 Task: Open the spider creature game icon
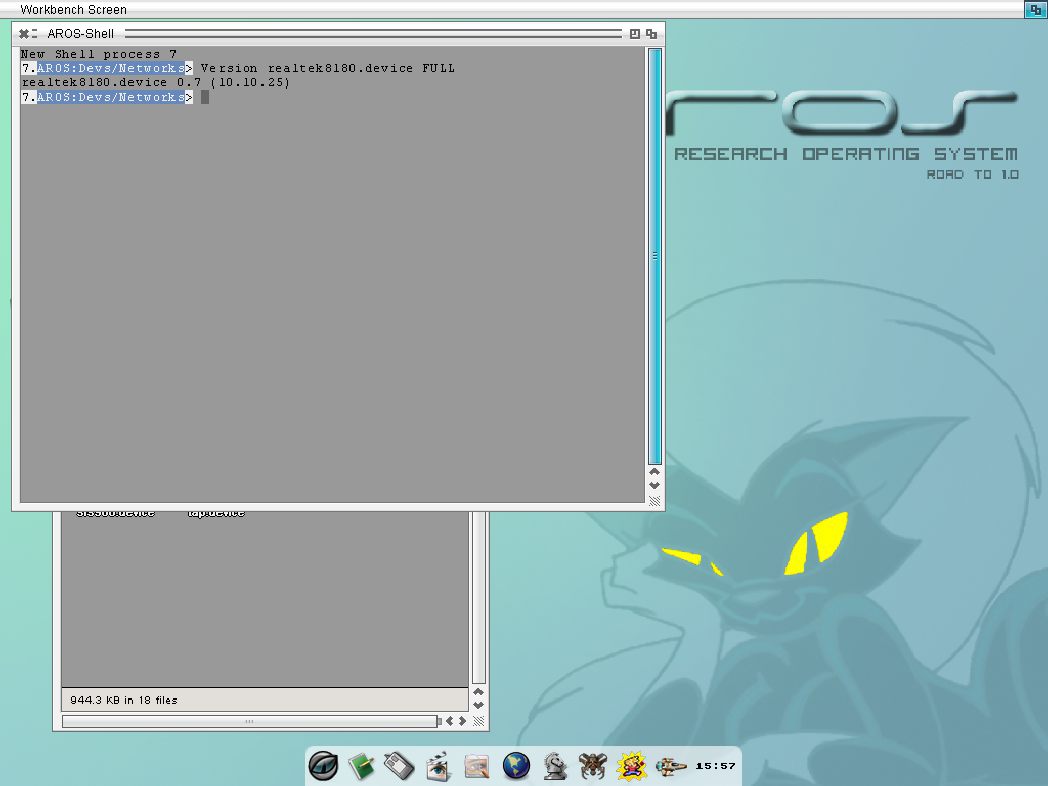593,766
